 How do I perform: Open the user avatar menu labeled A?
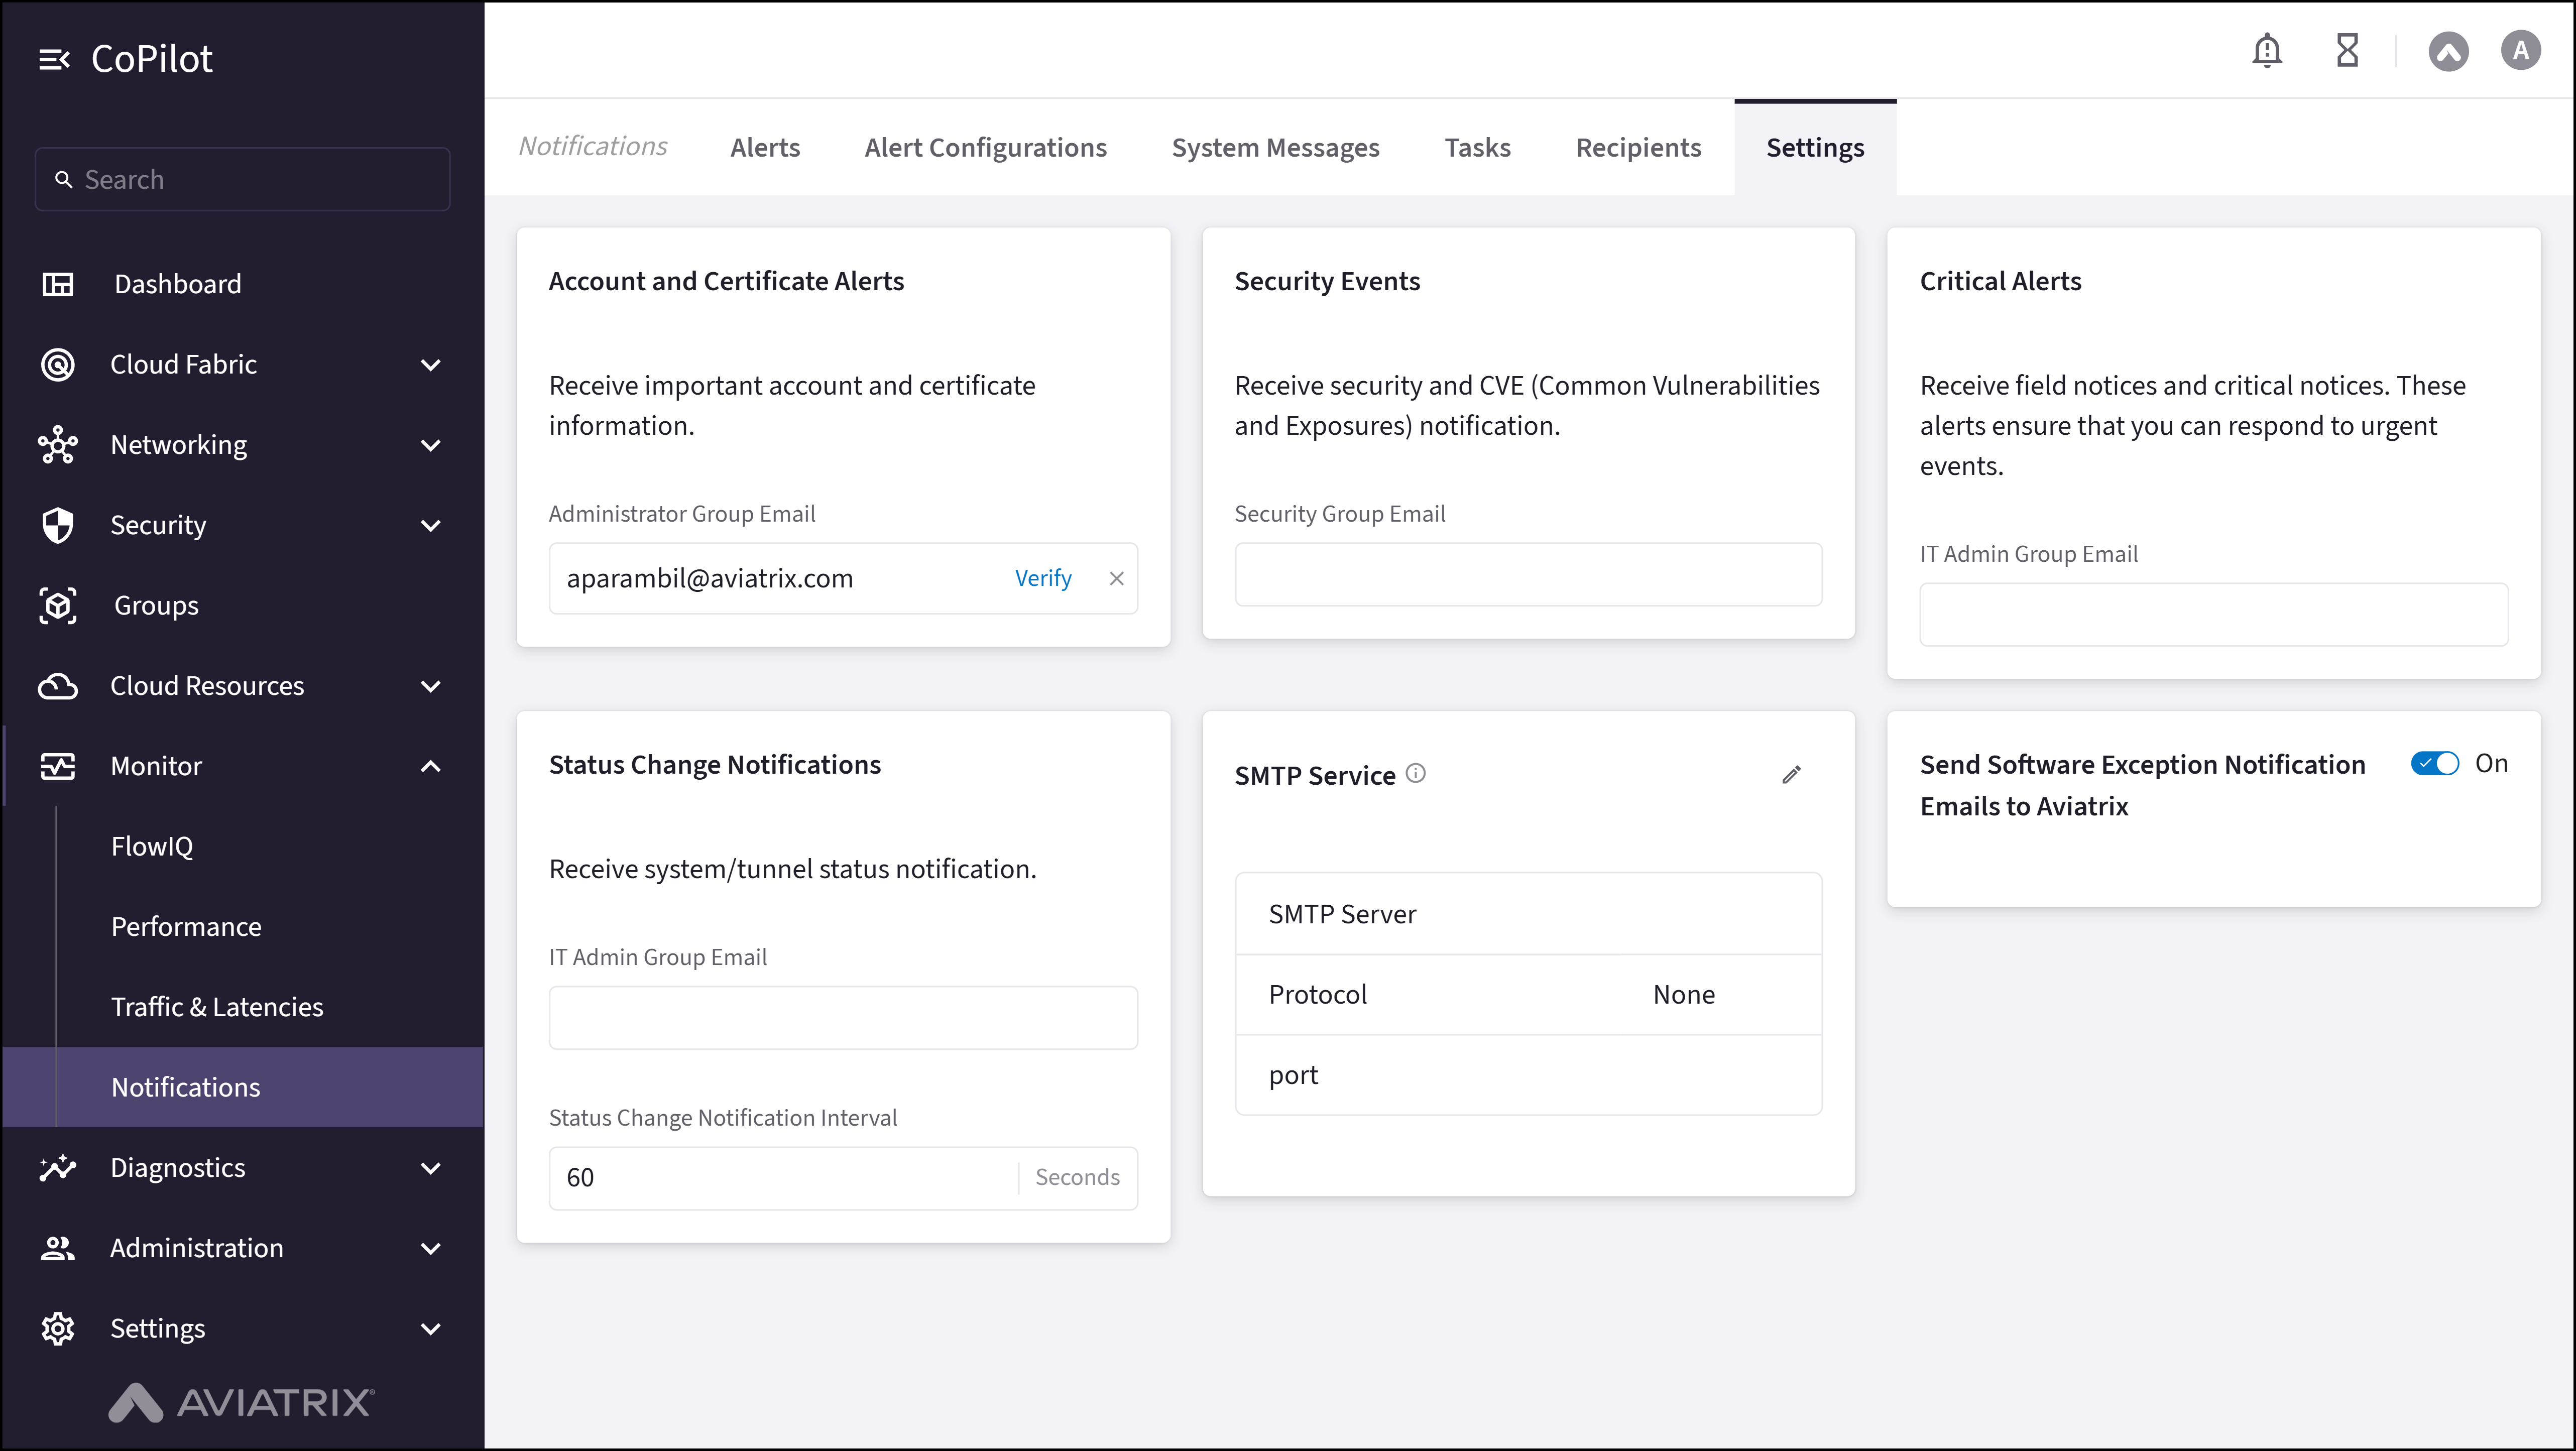[2520, 51]
